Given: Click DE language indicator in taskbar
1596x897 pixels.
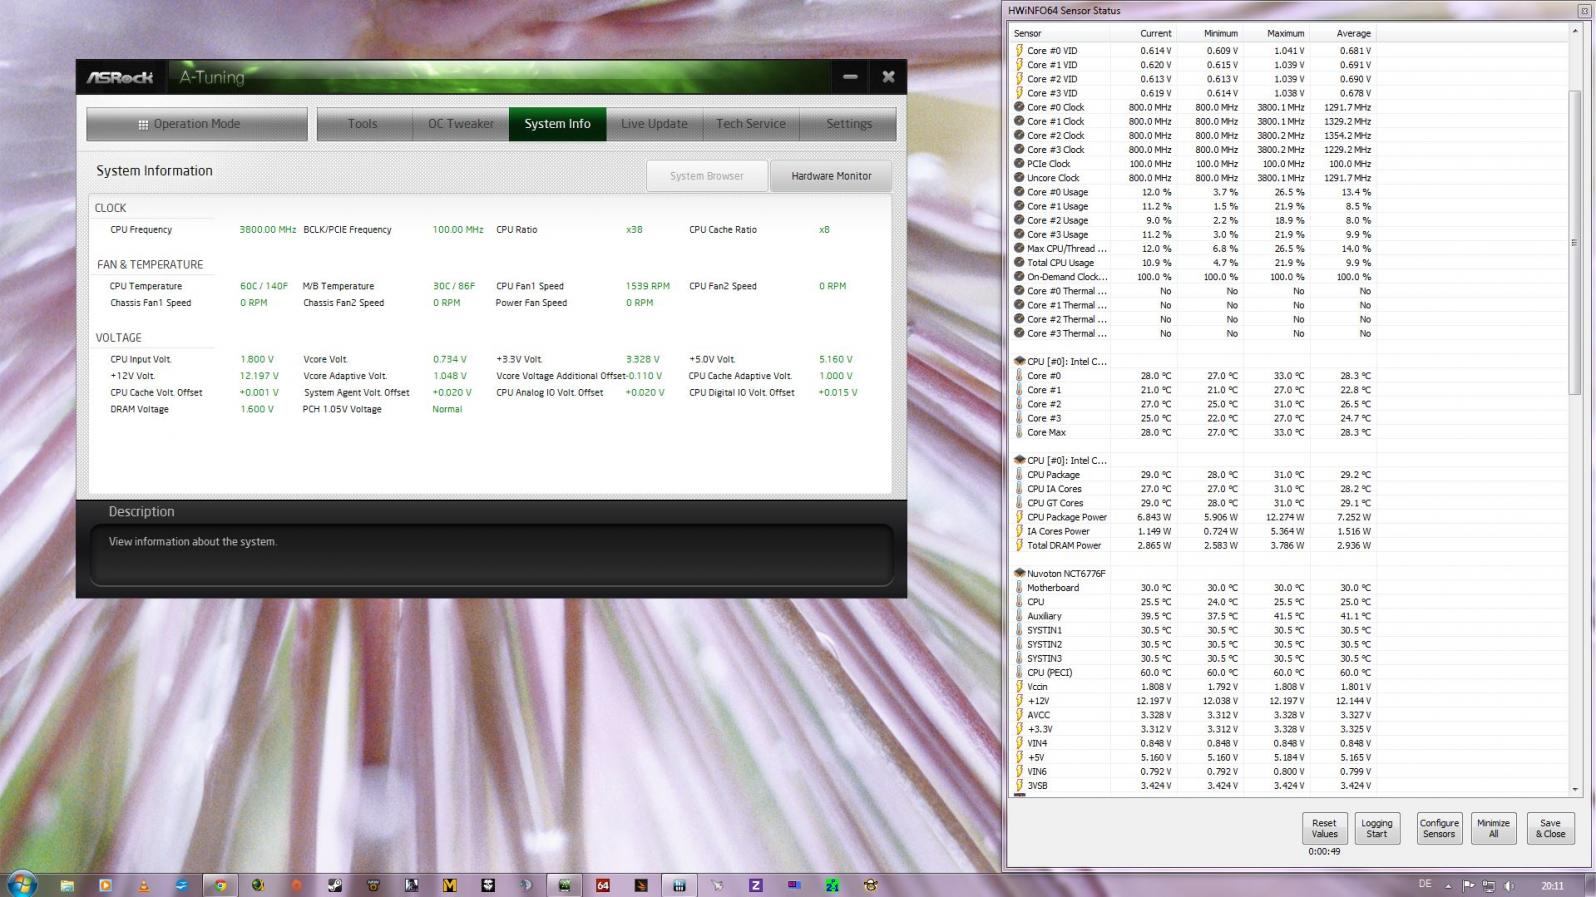Looking at the screenshot, I should pos(1425,884).
